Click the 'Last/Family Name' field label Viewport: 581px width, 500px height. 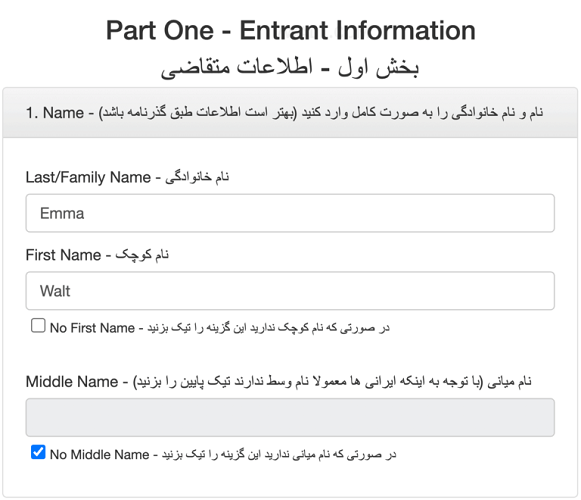[88, 177]
